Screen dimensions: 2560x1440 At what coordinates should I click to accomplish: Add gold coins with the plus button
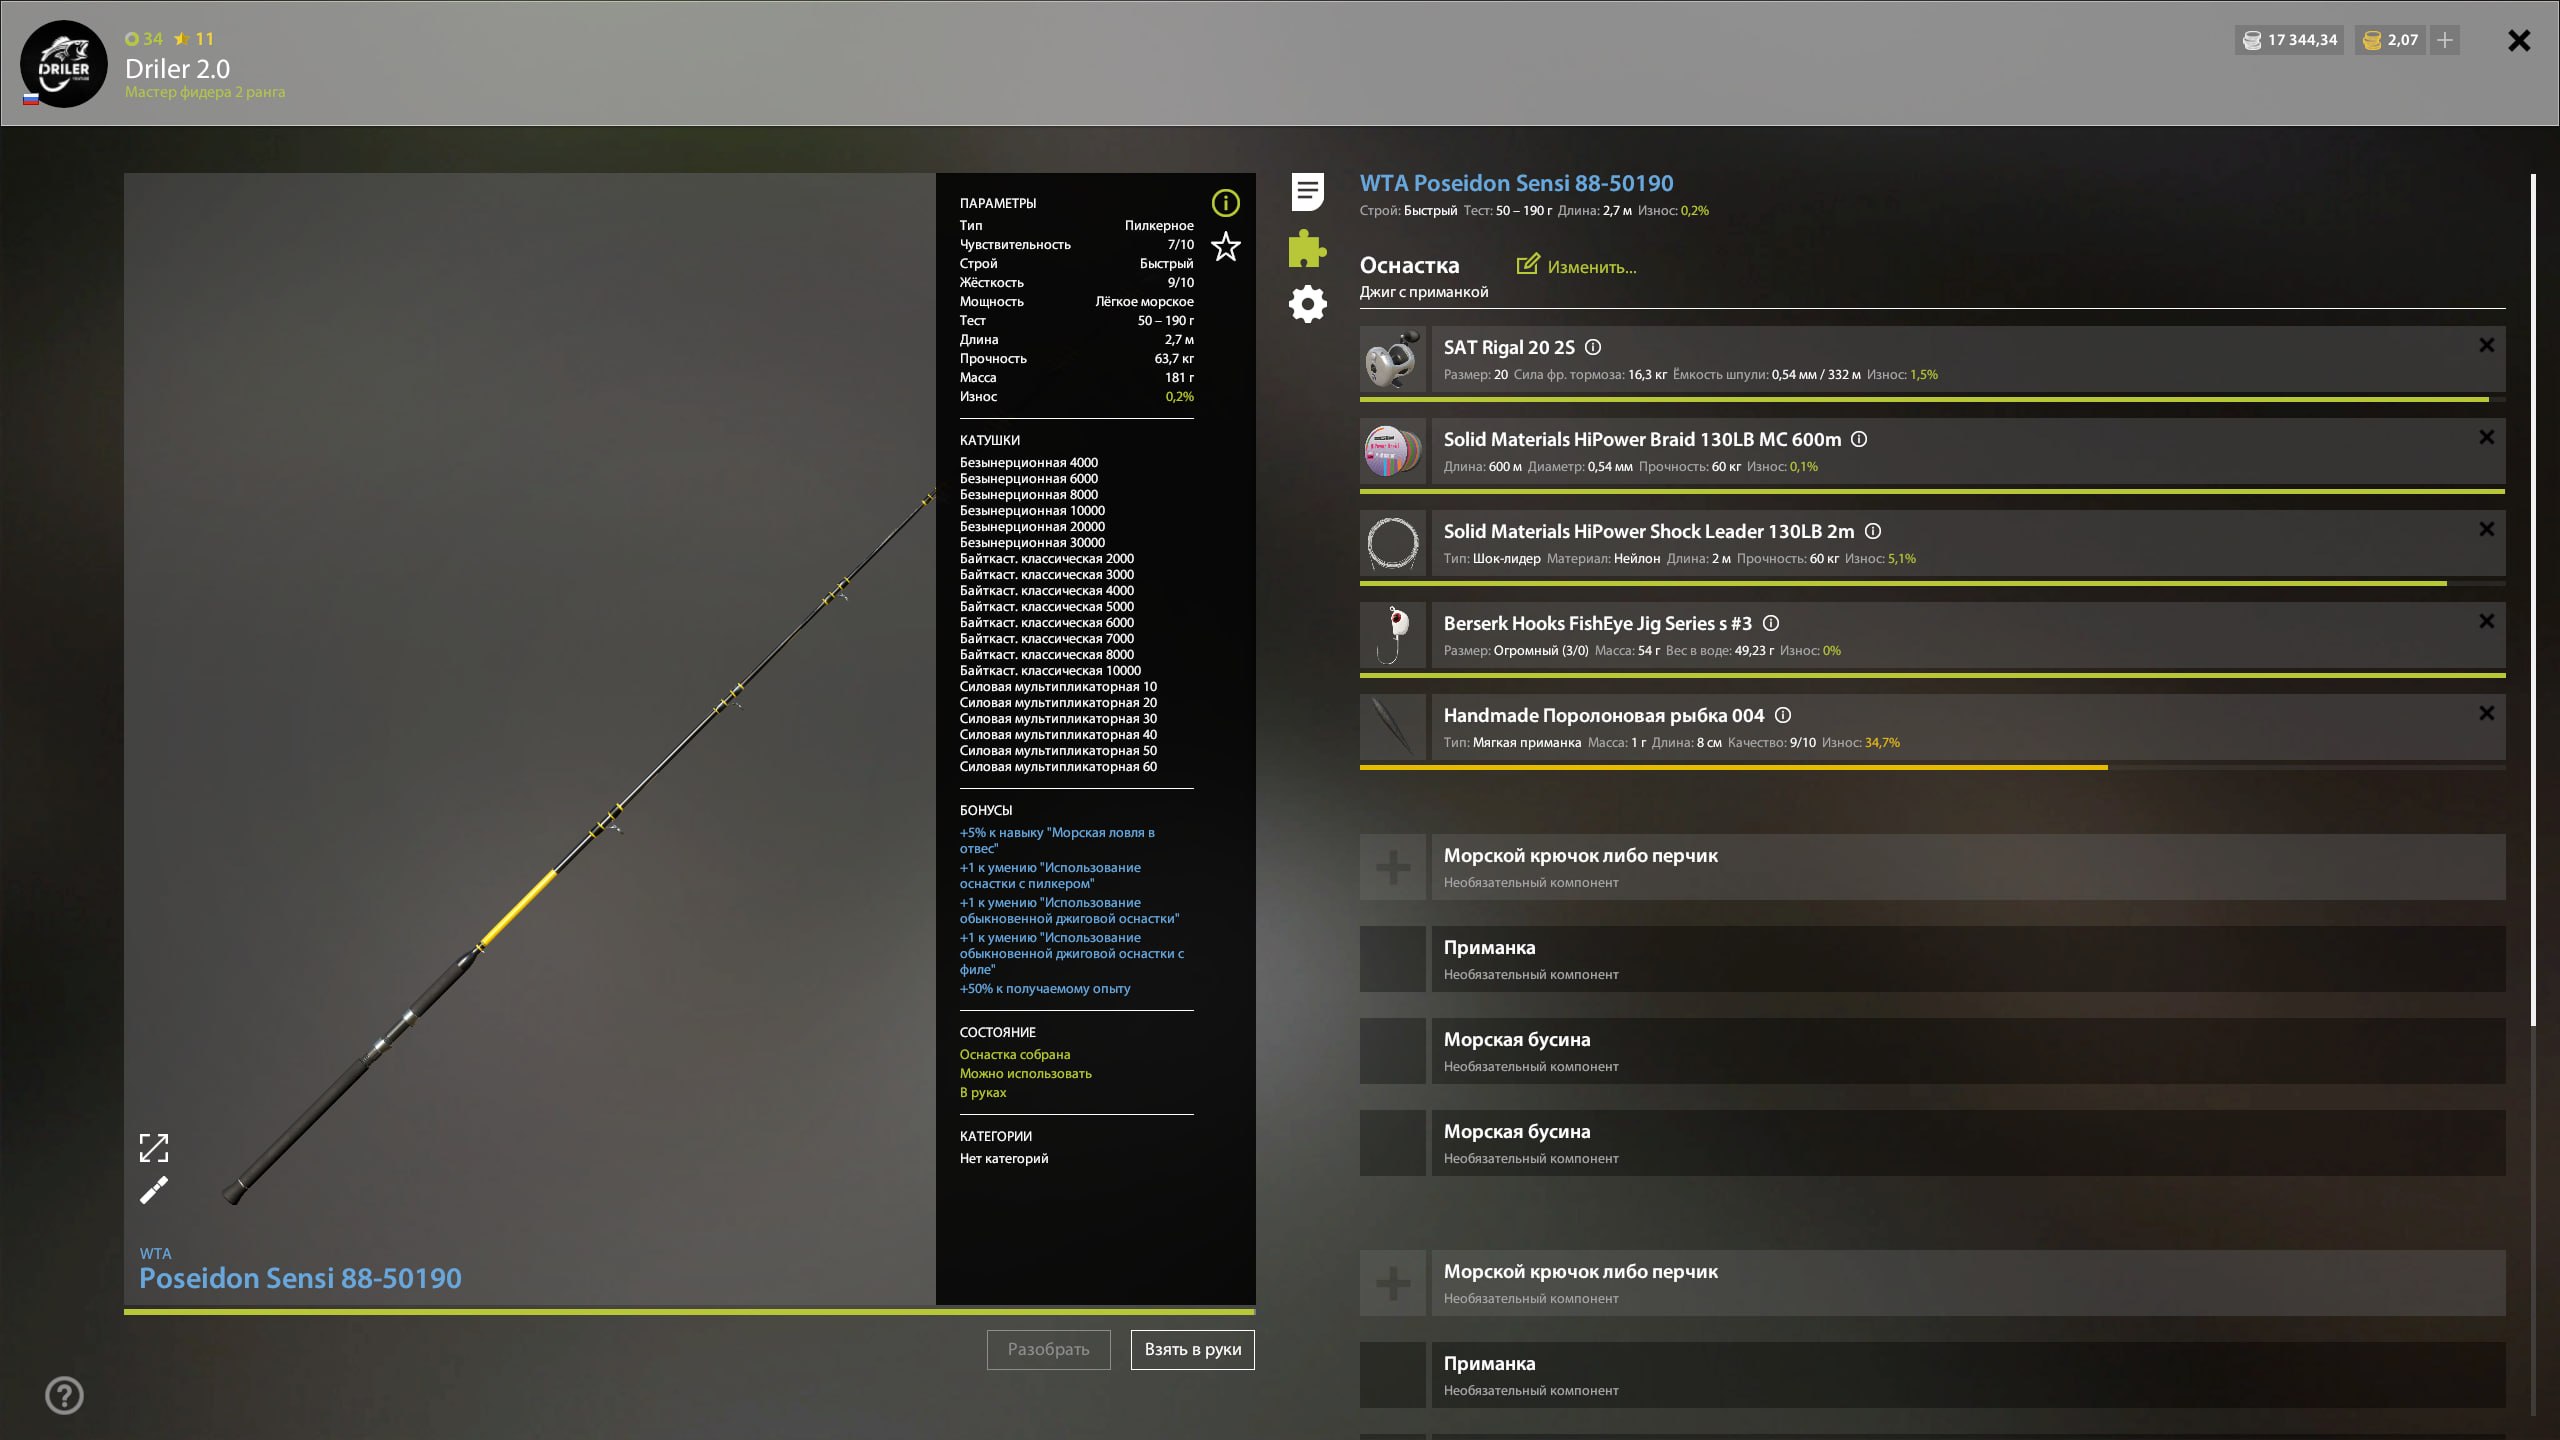(x=2445, y=40)
